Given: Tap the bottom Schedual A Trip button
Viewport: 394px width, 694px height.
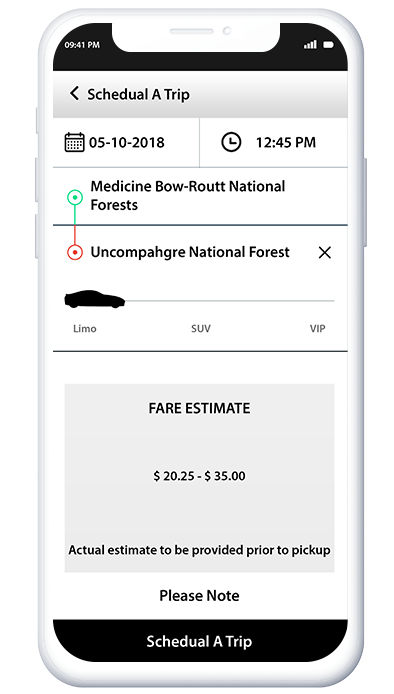Looking at the screenshot, I should 200,641.
